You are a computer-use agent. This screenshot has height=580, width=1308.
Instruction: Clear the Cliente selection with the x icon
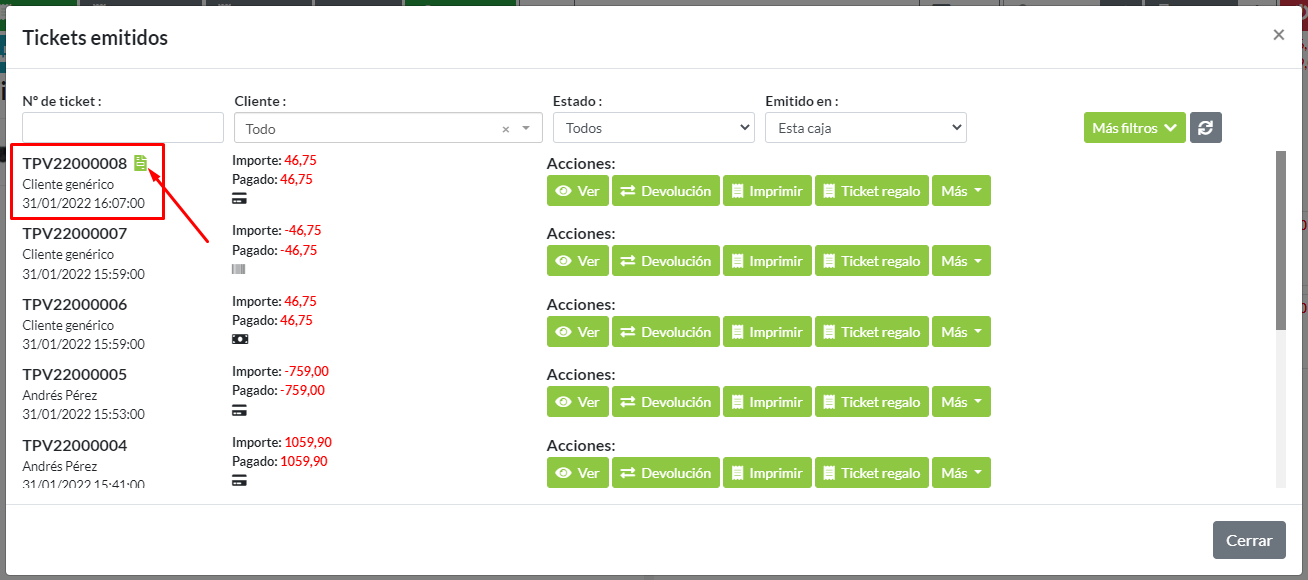[505, 129]
